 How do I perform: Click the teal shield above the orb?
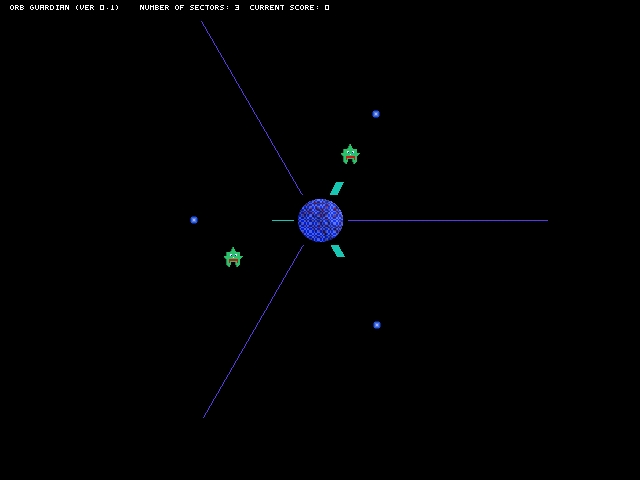[x=337, y=189]
